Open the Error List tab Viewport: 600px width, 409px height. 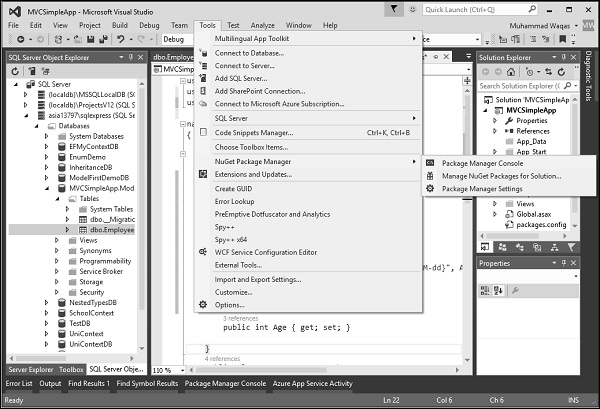(x=19, y=383)
